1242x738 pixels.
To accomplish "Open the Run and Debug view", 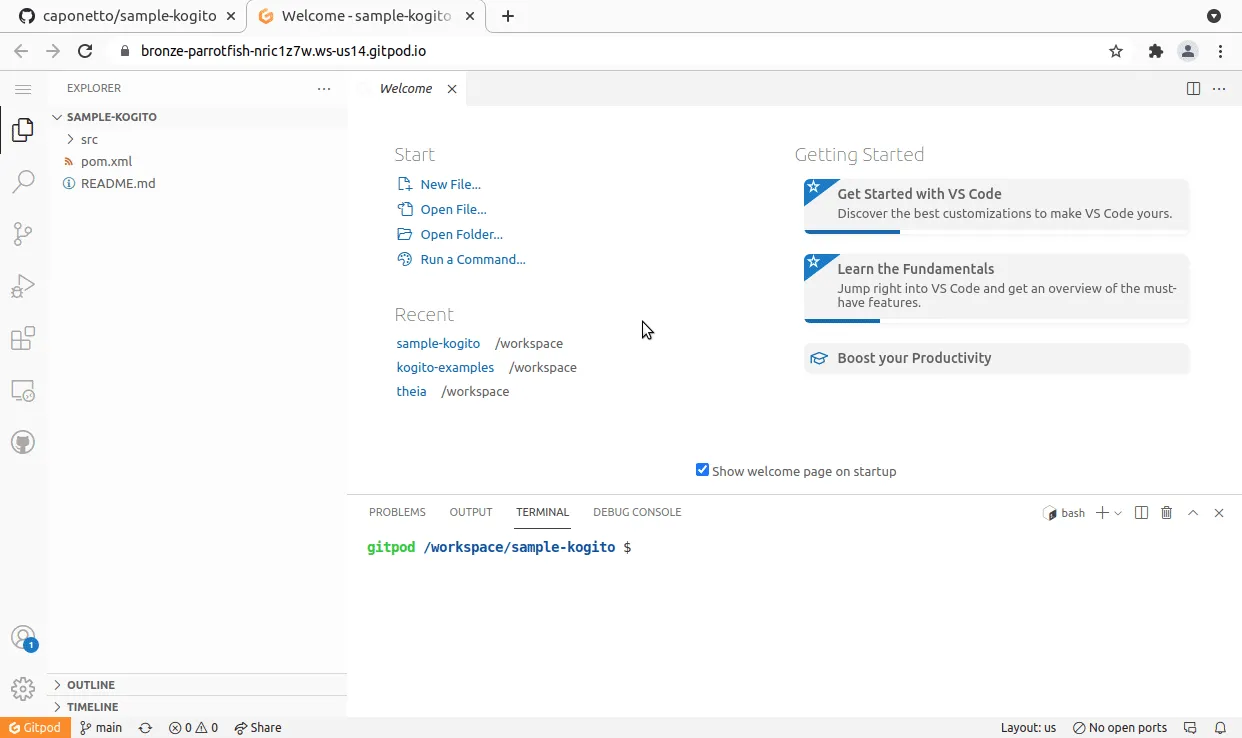I will click(x=23, y=286).
